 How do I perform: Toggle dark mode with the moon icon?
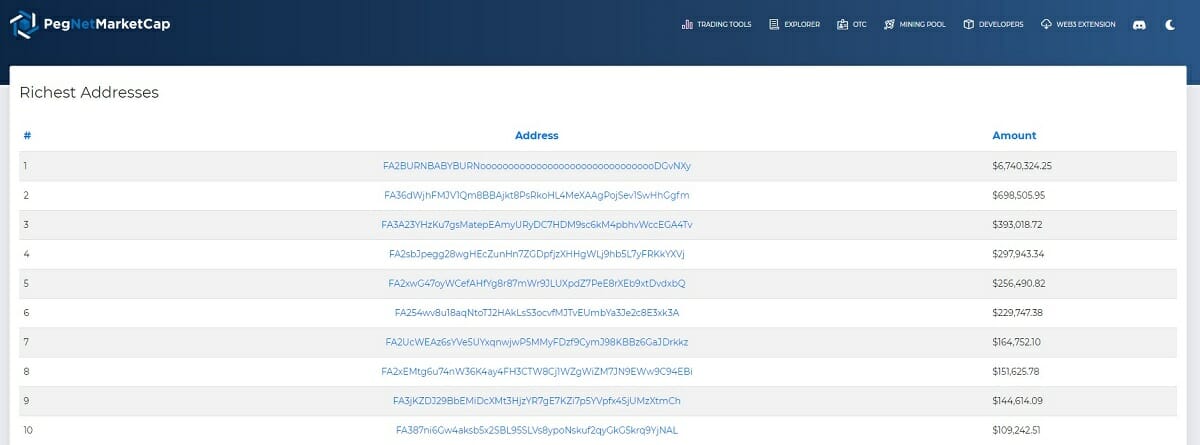point(1170,24)
